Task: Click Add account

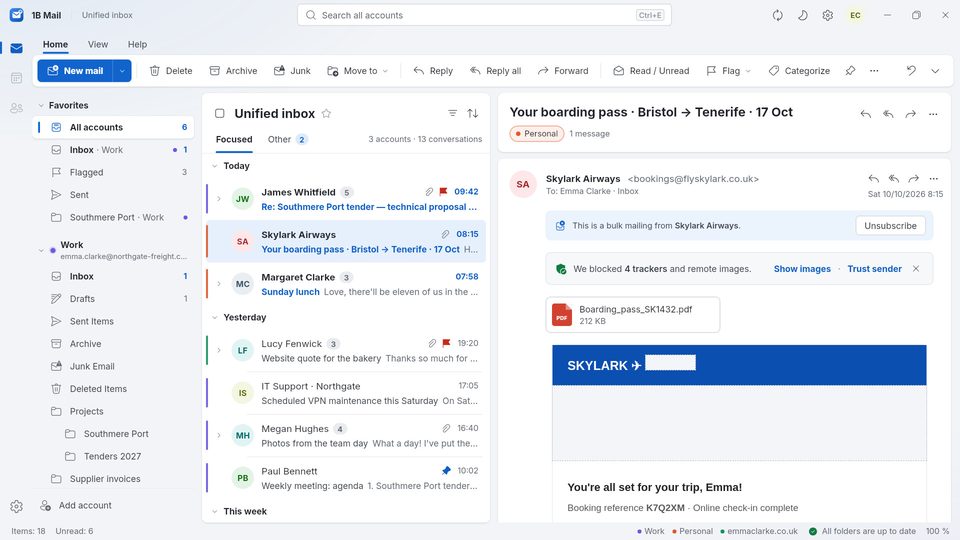Action: tap(76, 506)
